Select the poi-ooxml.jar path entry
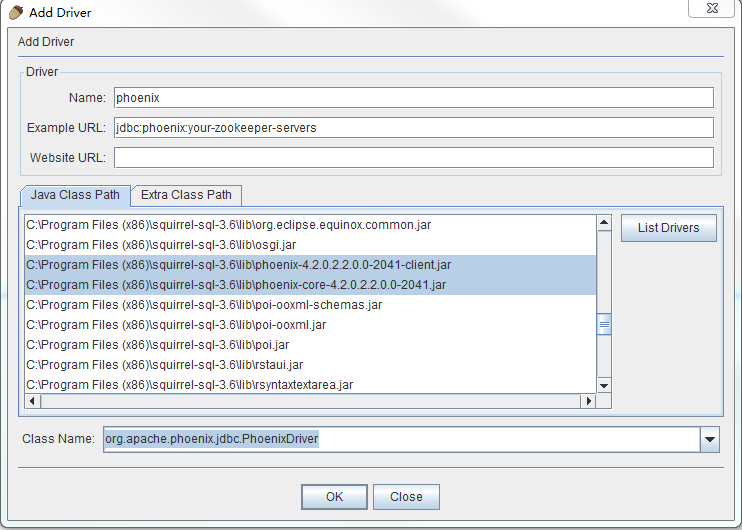742x530 pixels. [x=310, y=325]
